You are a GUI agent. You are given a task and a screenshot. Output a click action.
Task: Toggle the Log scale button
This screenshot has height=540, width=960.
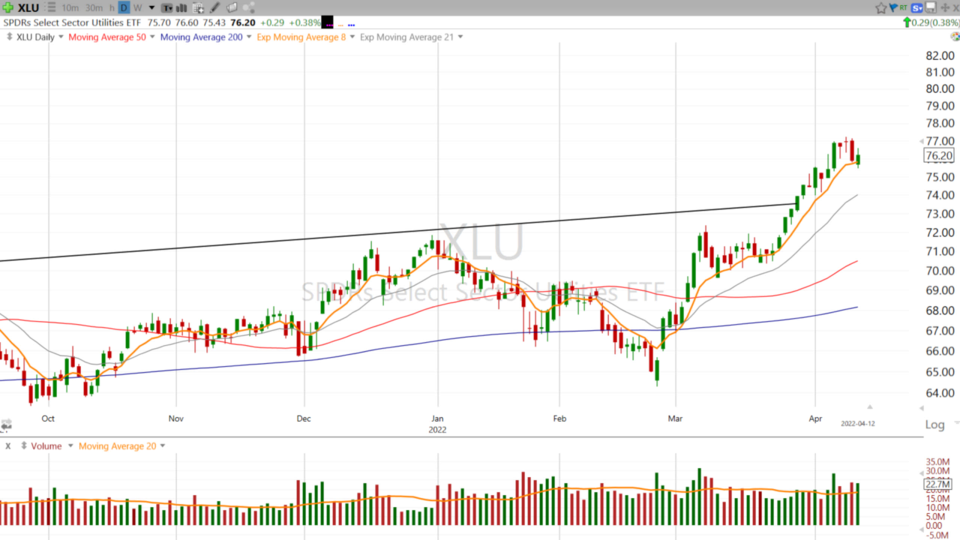pyautogui.click(x=934, y=425)
